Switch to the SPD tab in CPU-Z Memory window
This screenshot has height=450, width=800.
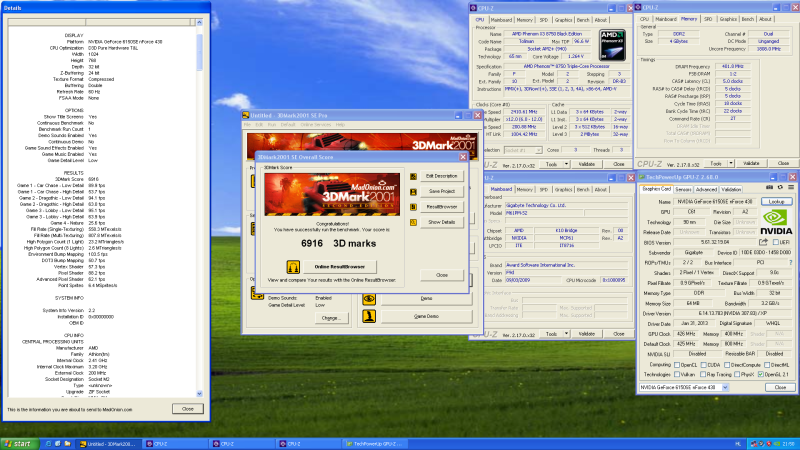(708, 19)
